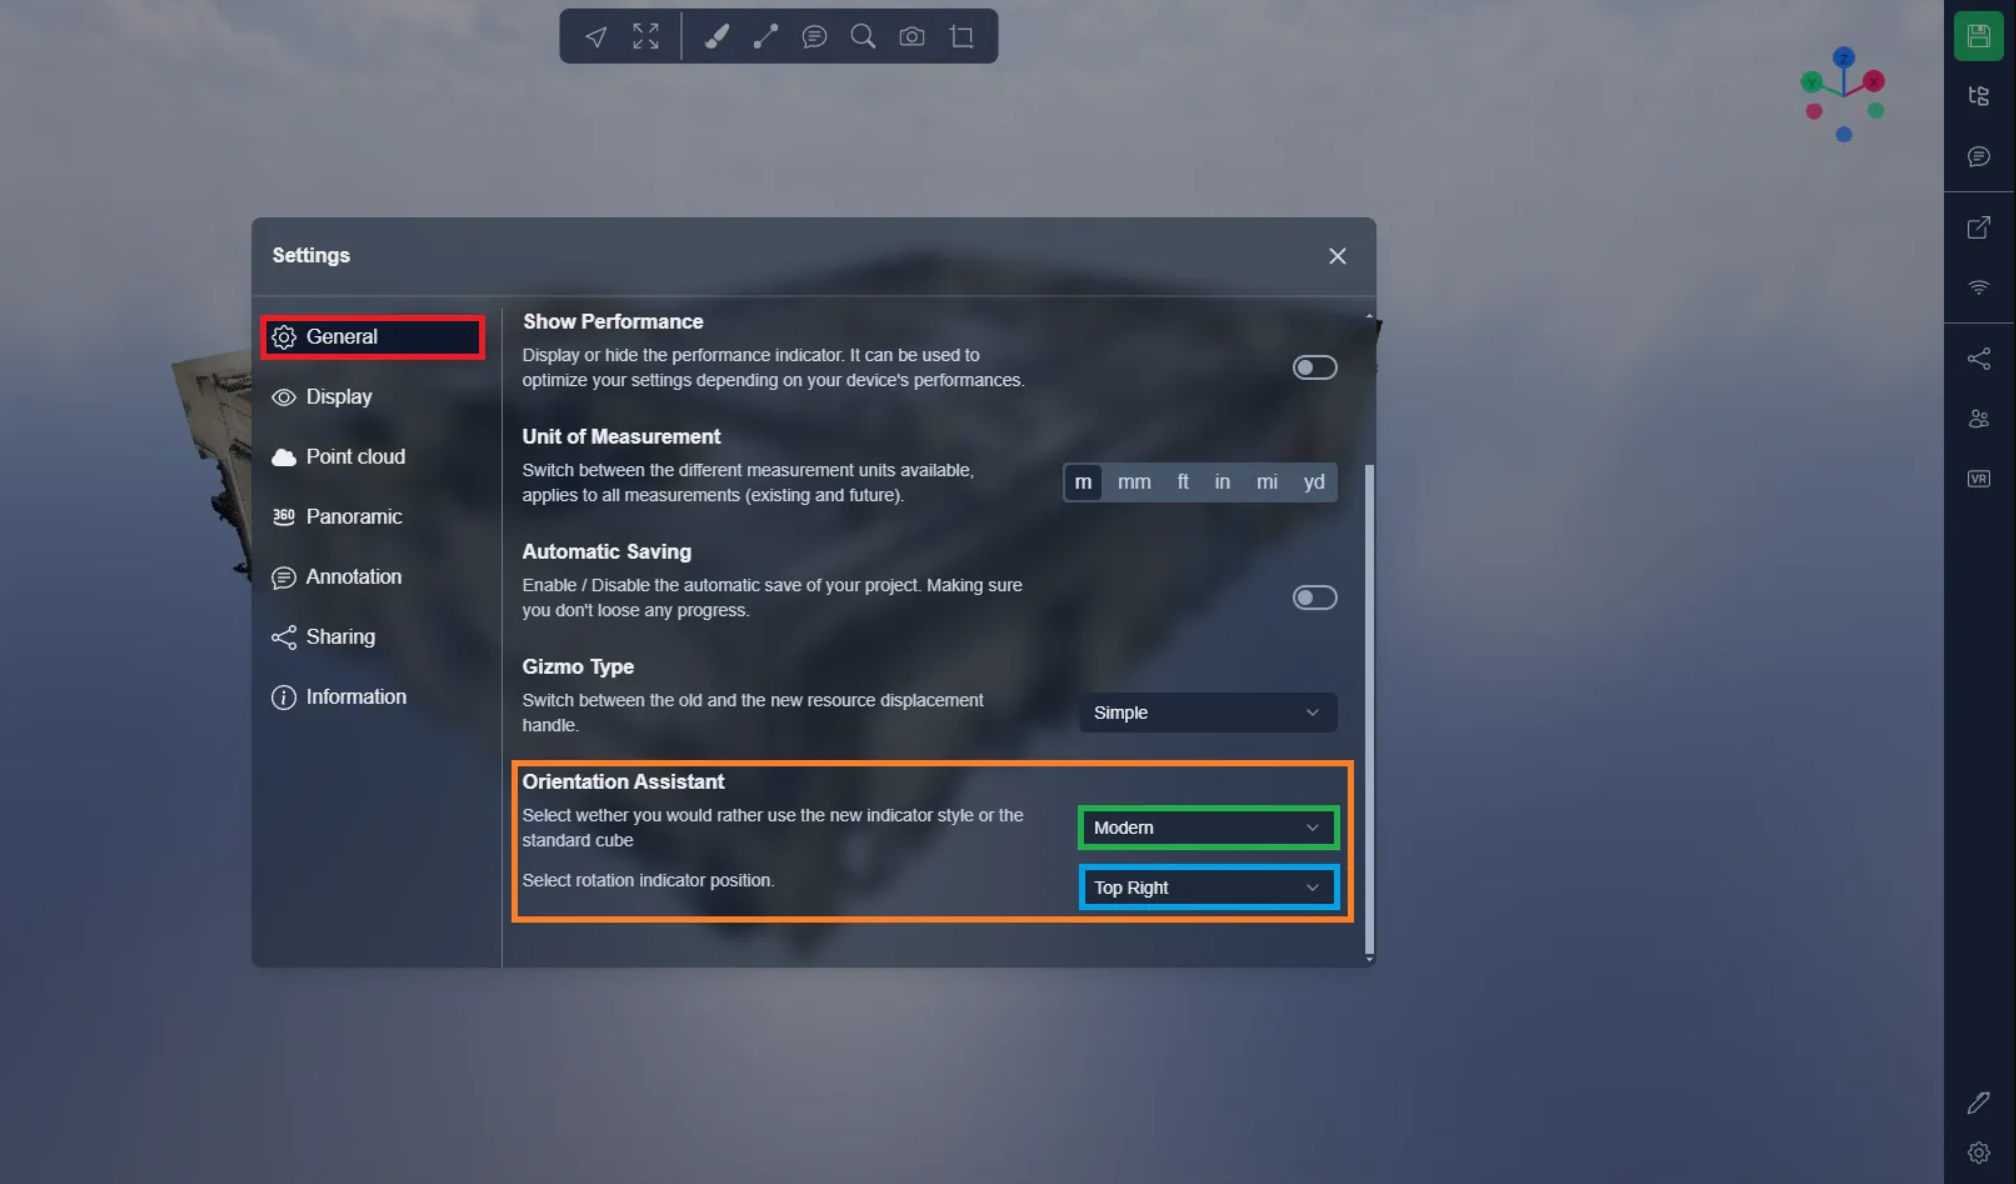The width and height of the screenshot is (2016, 1184).
Task: Click the magnifier search tool icon
Action: [863, 37]
